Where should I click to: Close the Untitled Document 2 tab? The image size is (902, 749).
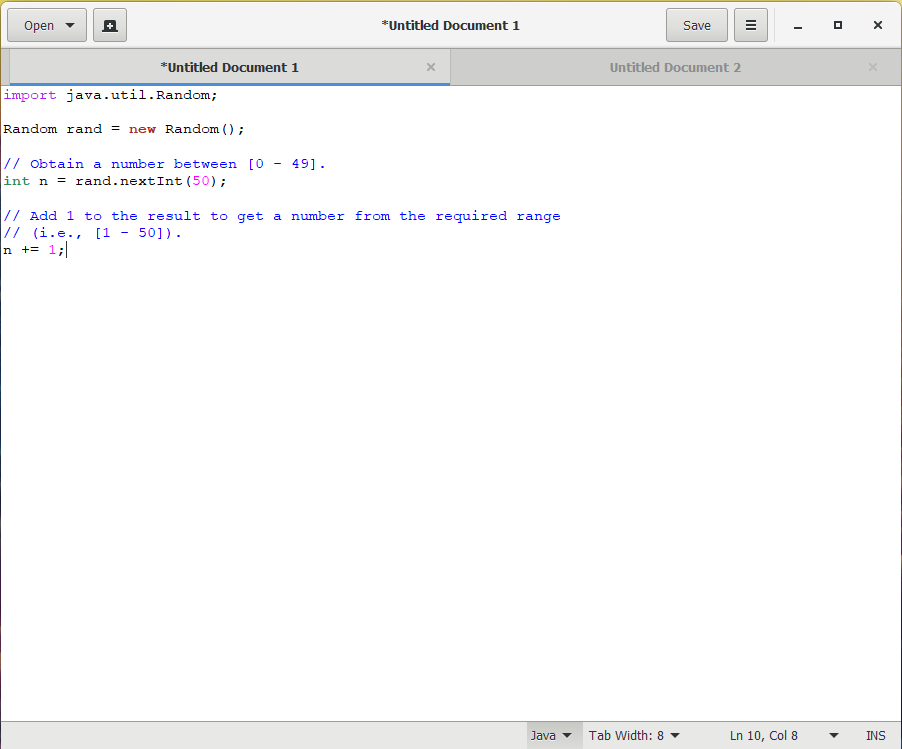[872, 67]
